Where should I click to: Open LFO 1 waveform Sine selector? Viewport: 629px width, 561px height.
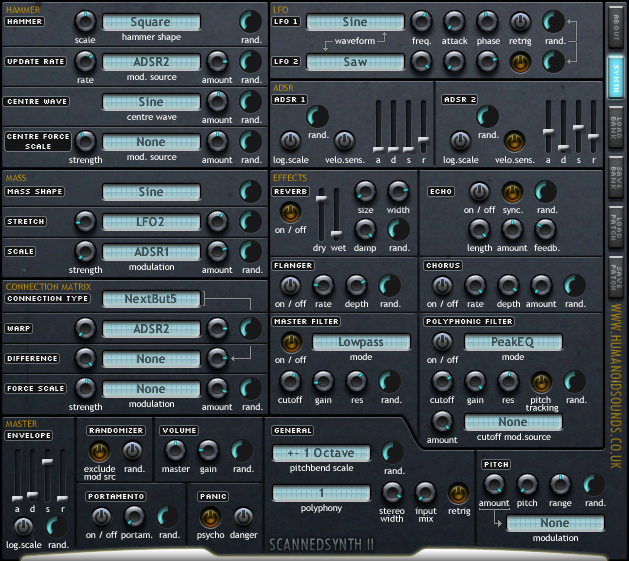coord(355,22)
